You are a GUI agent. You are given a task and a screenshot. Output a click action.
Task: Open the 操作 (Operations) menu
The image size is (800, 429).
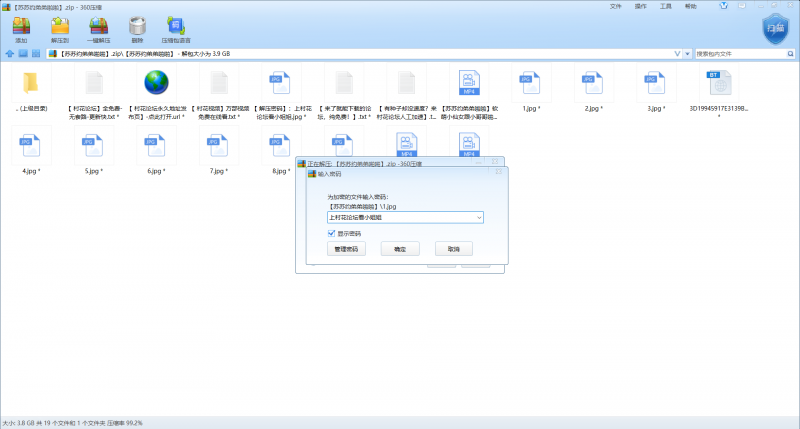coord(640,6)
